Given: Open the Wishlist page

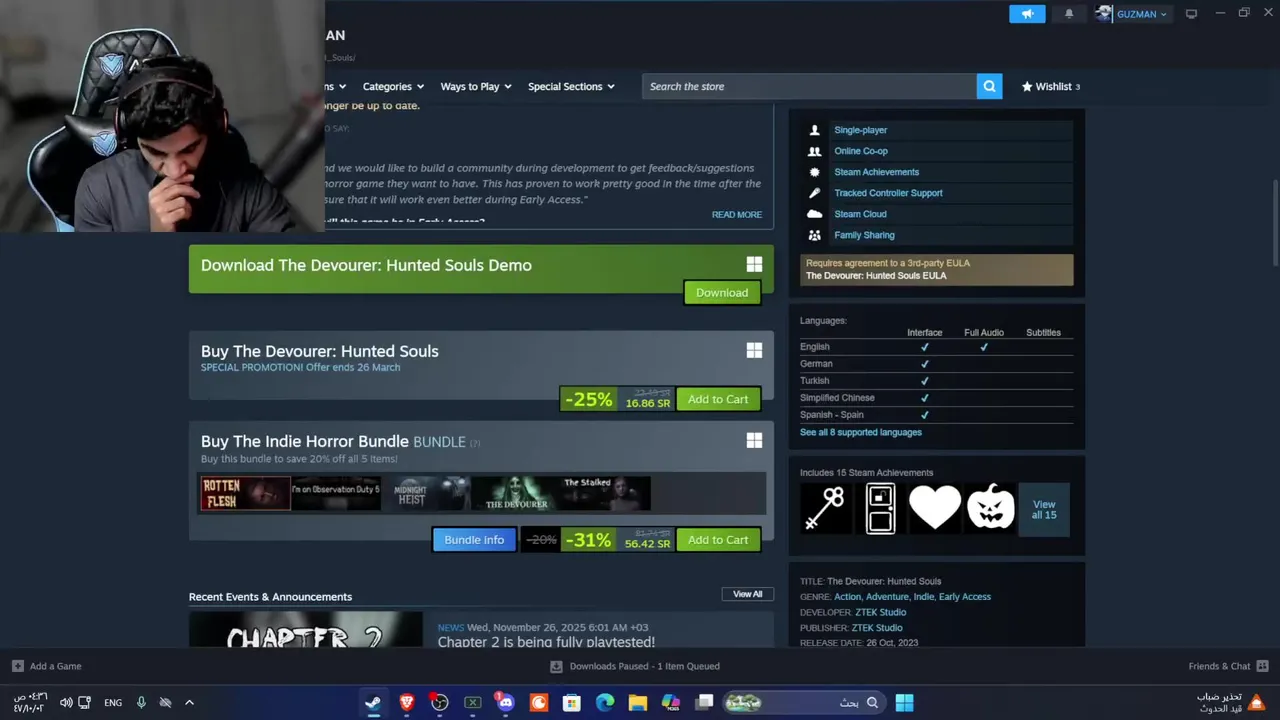Looking at the screenshot, I should [1053, 86].
